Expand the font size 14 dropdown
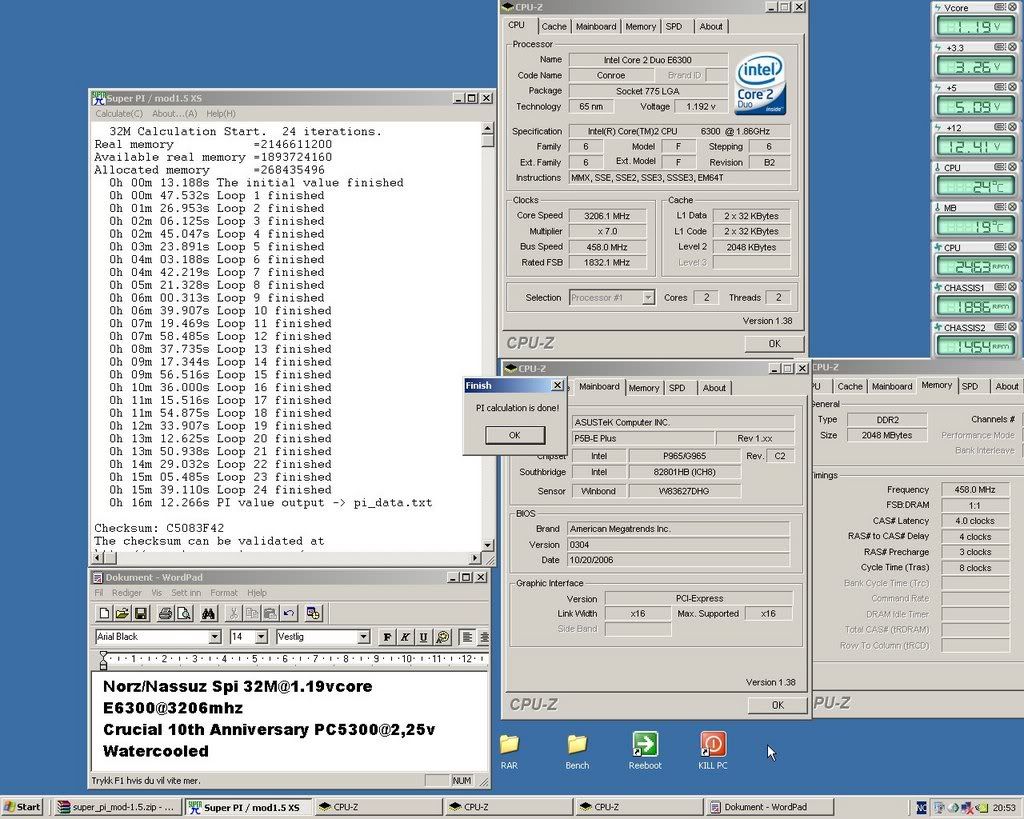 pos(261,637)
